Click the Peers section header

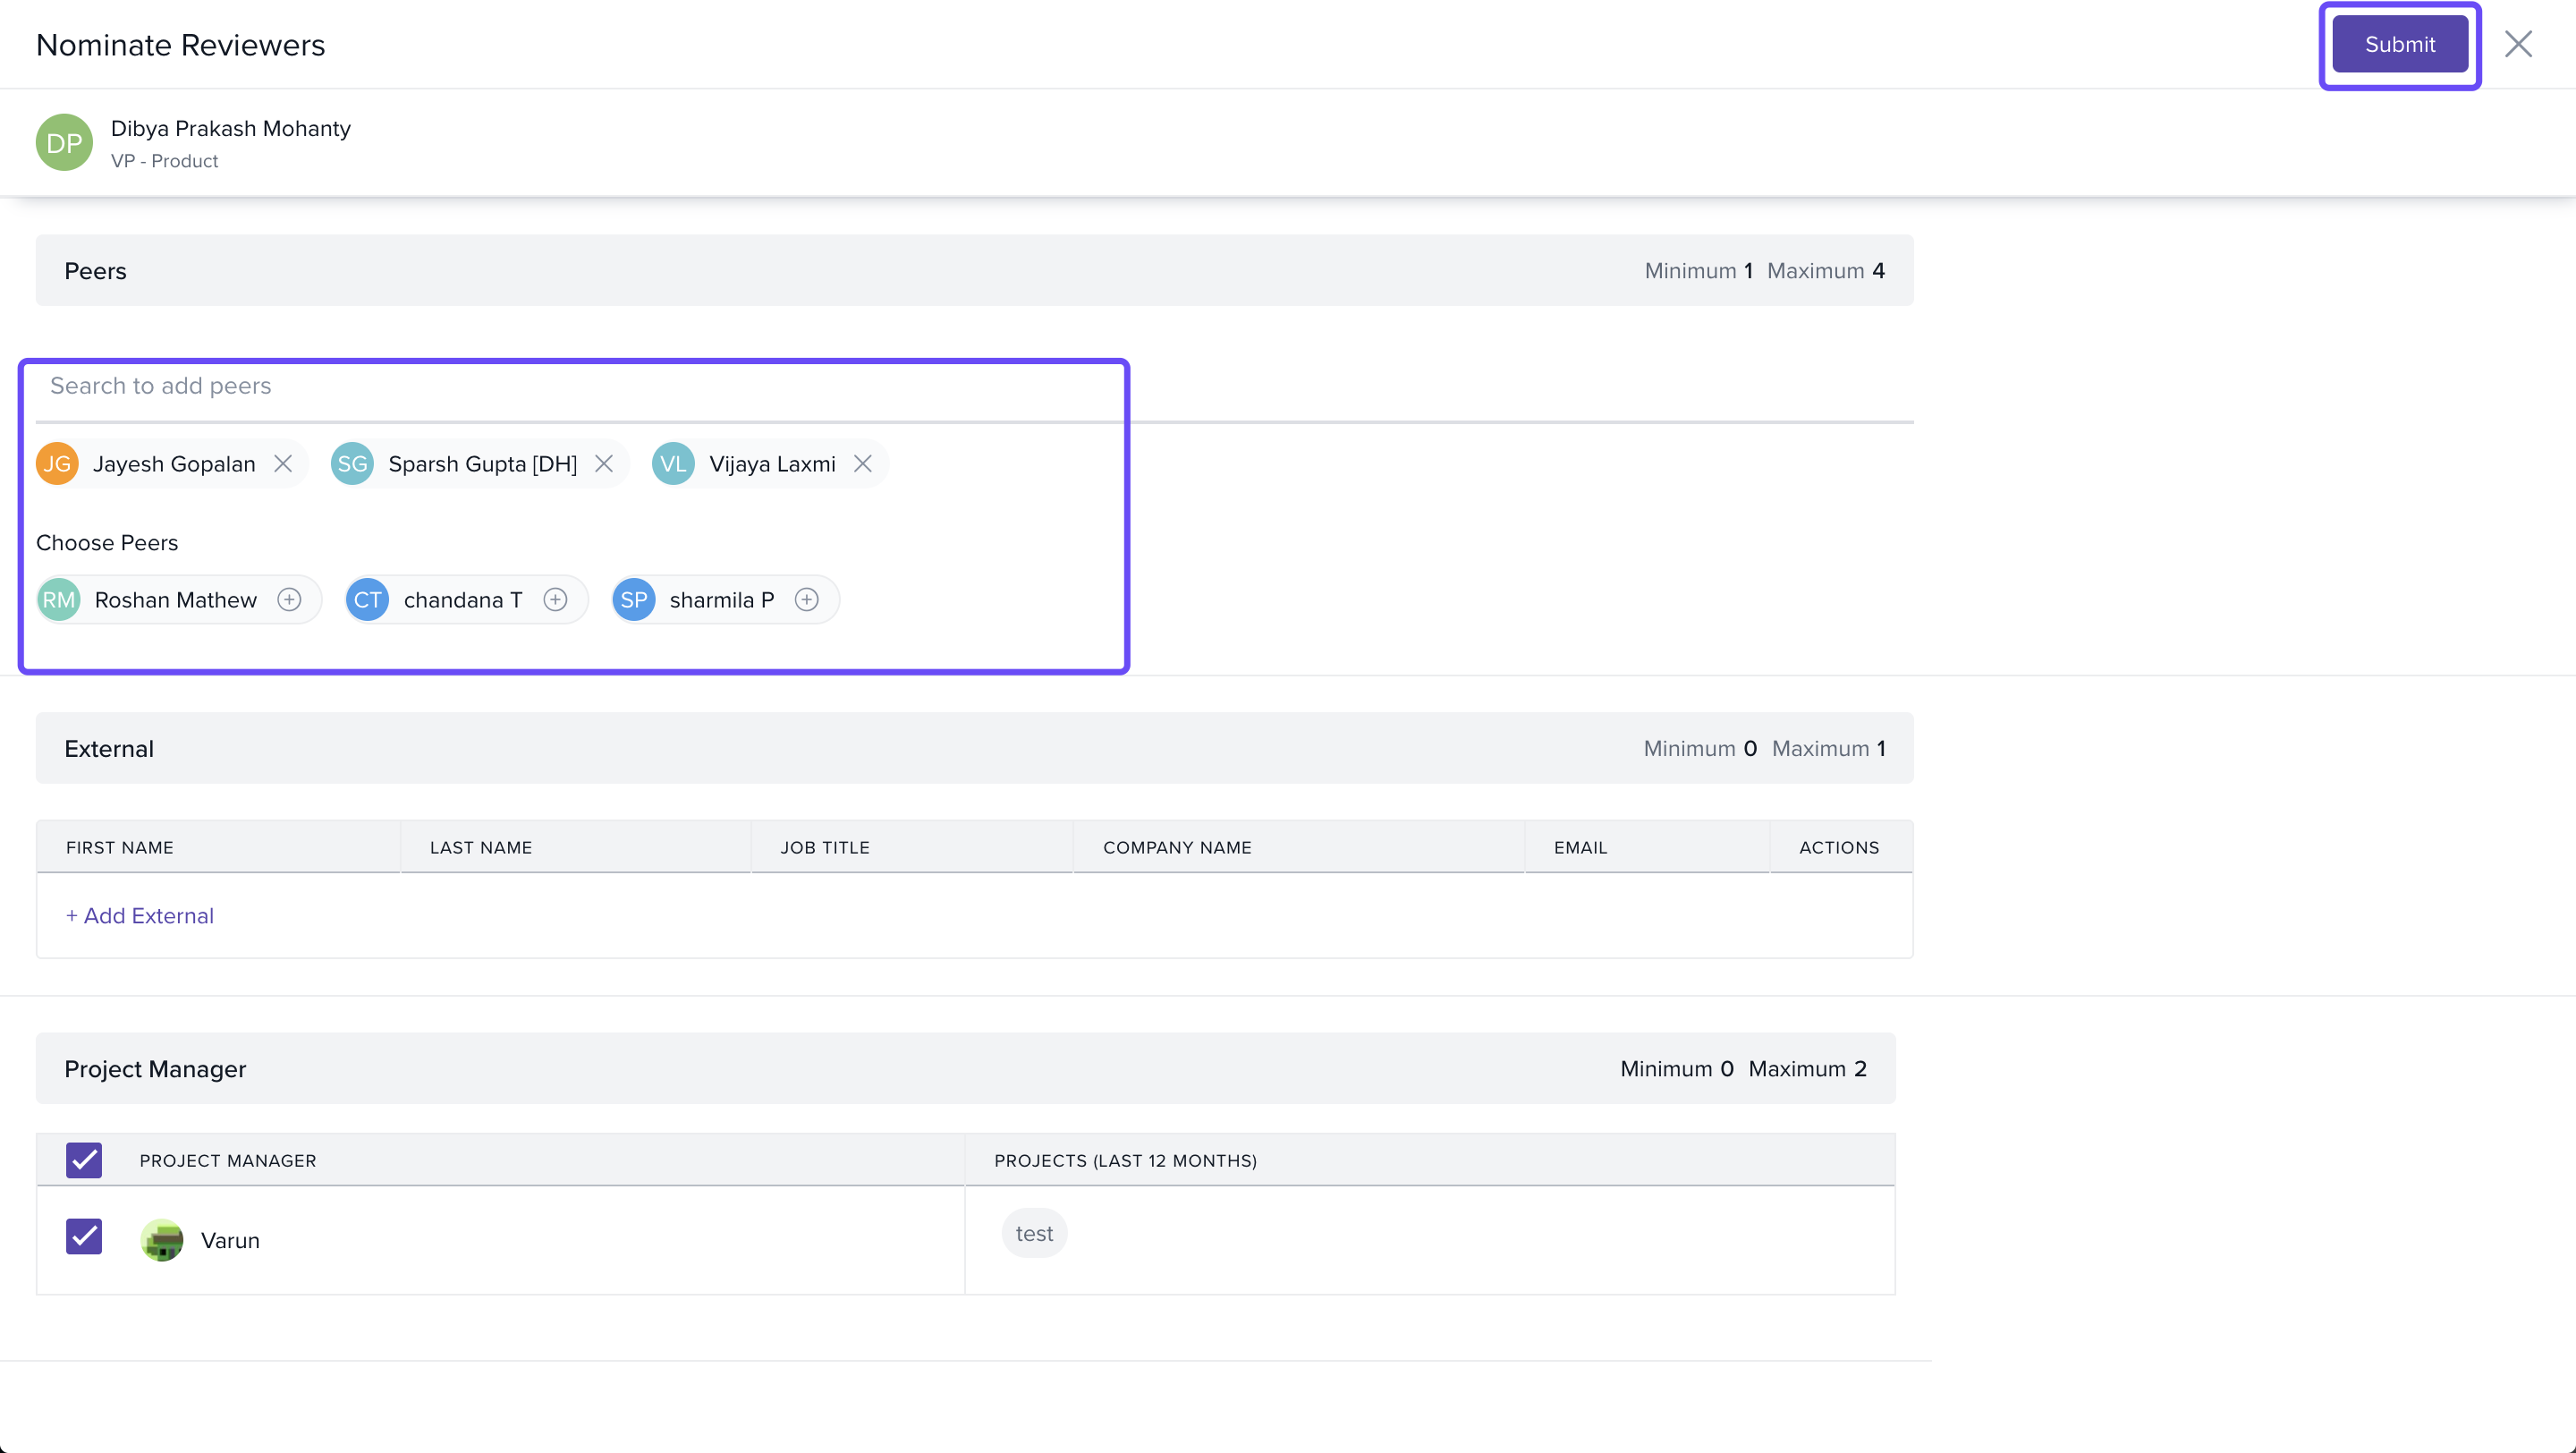[95, 271]
